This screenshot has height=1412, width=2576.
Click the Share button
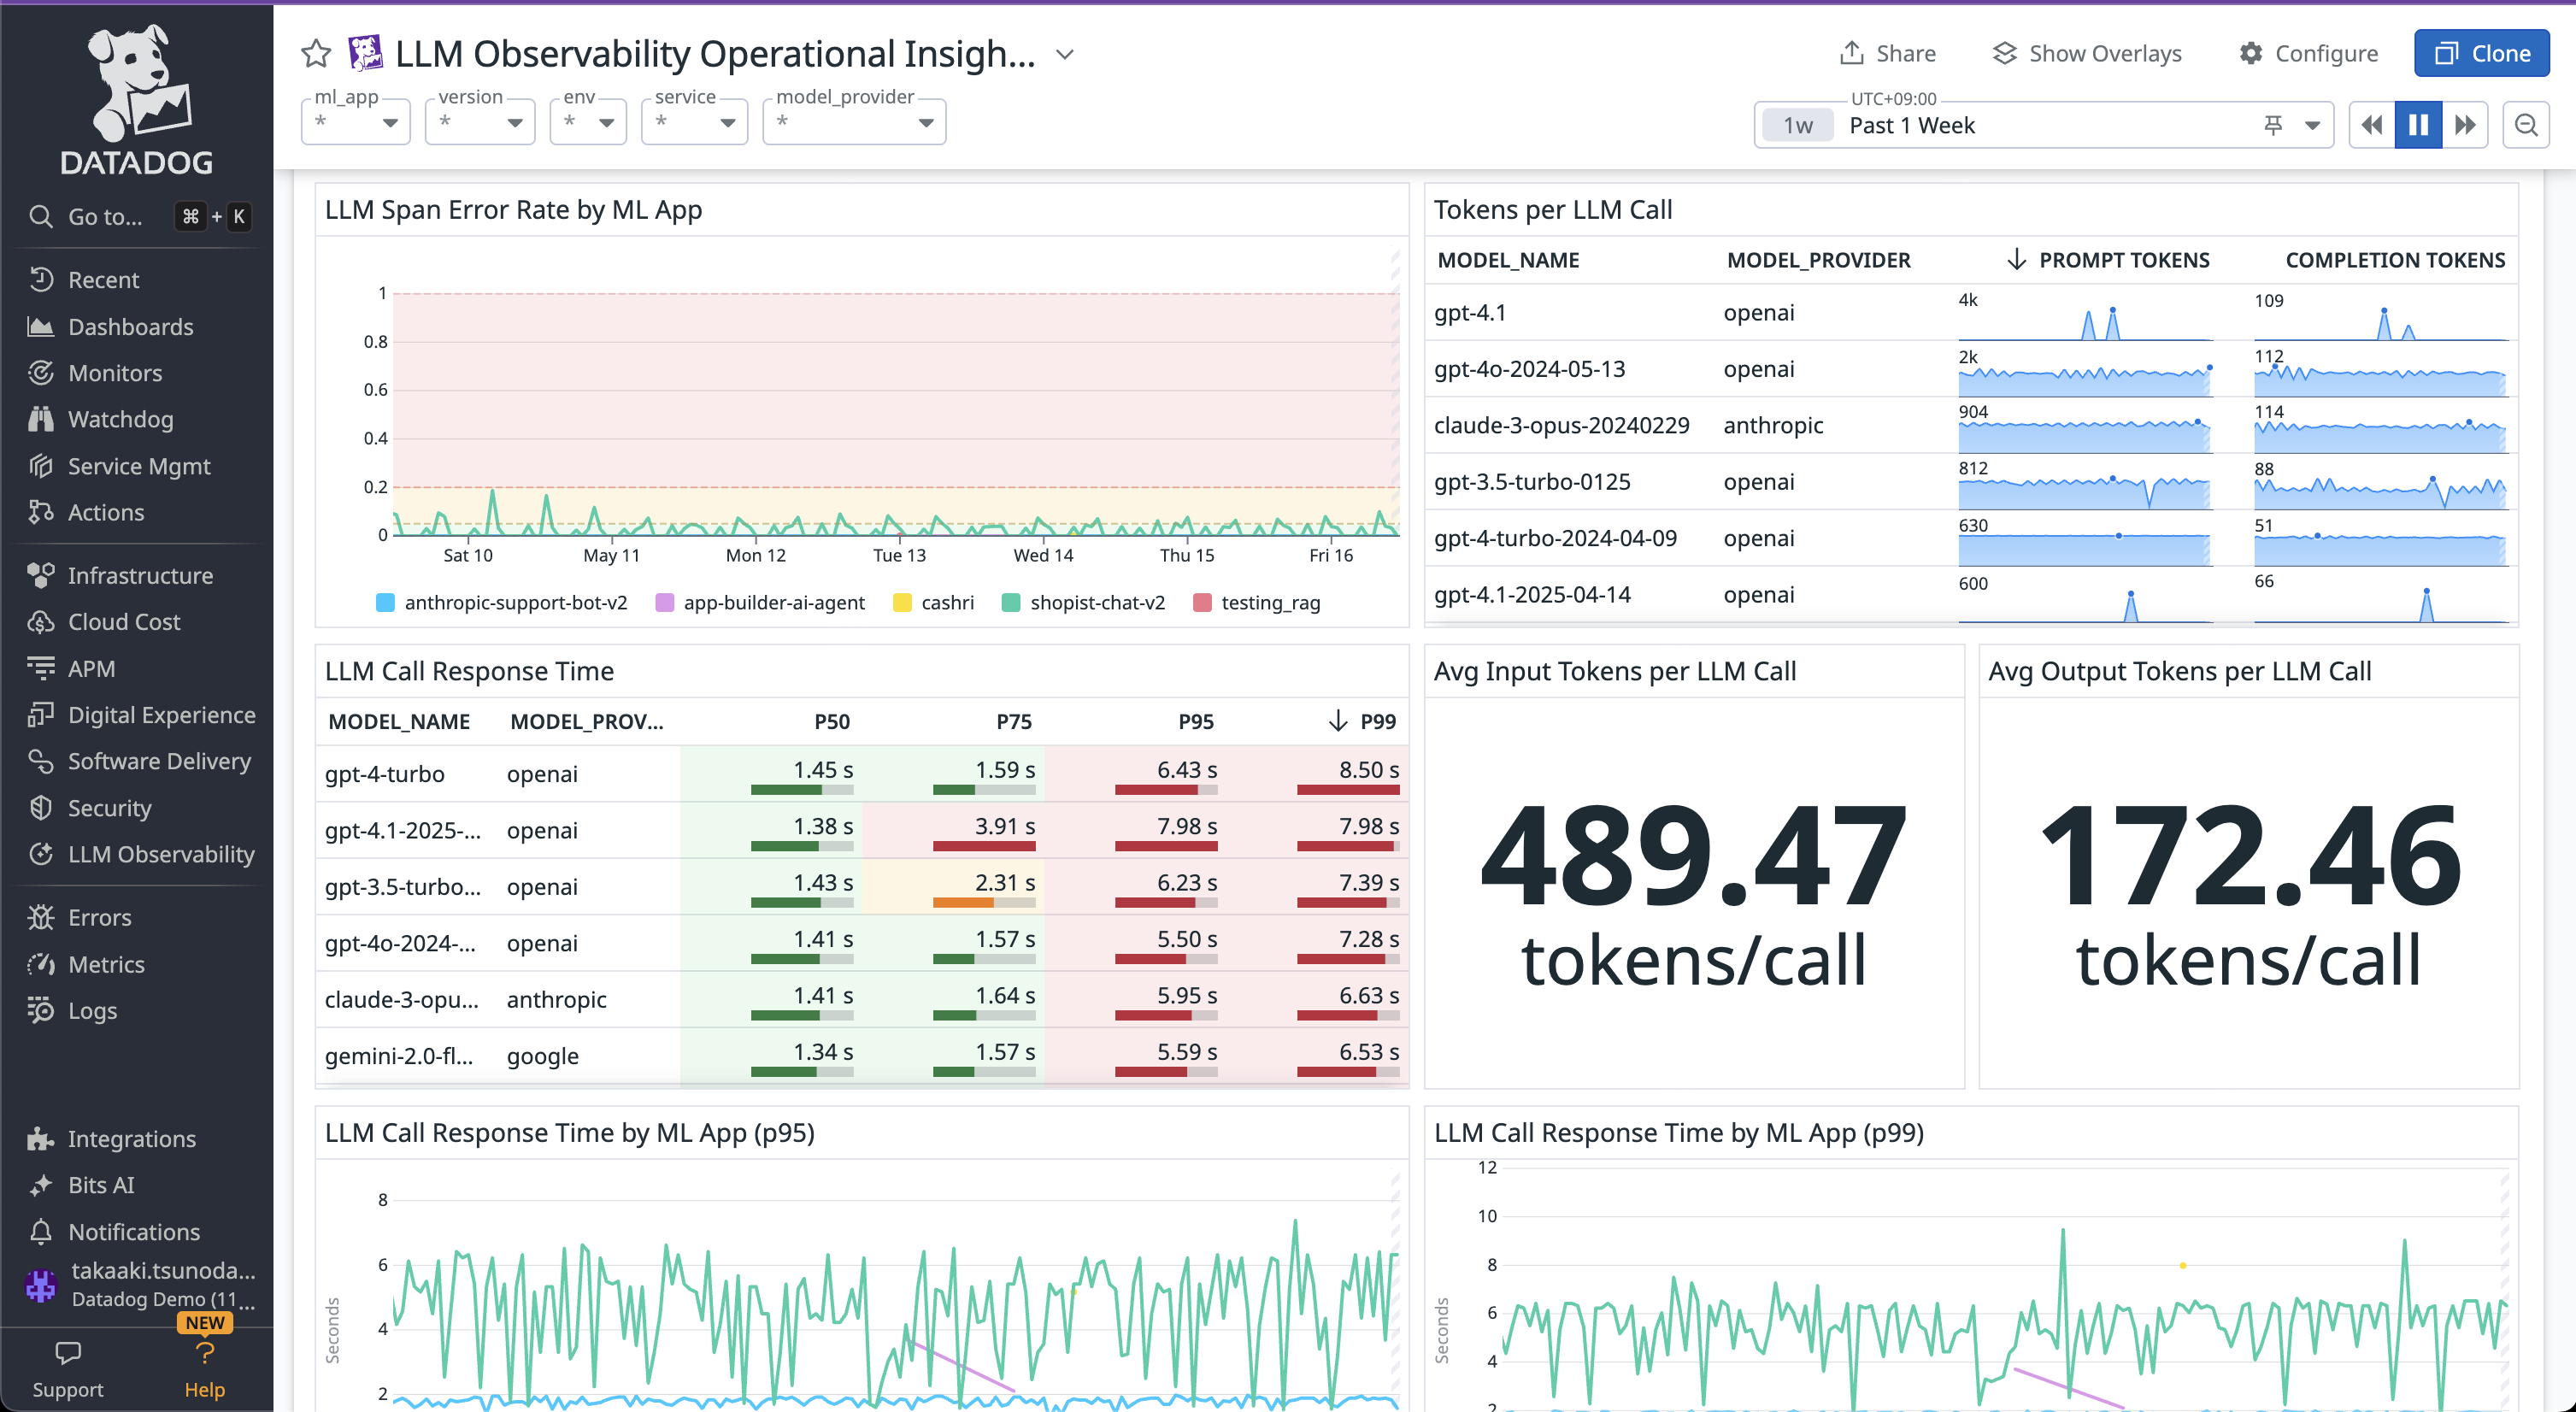1887,53
